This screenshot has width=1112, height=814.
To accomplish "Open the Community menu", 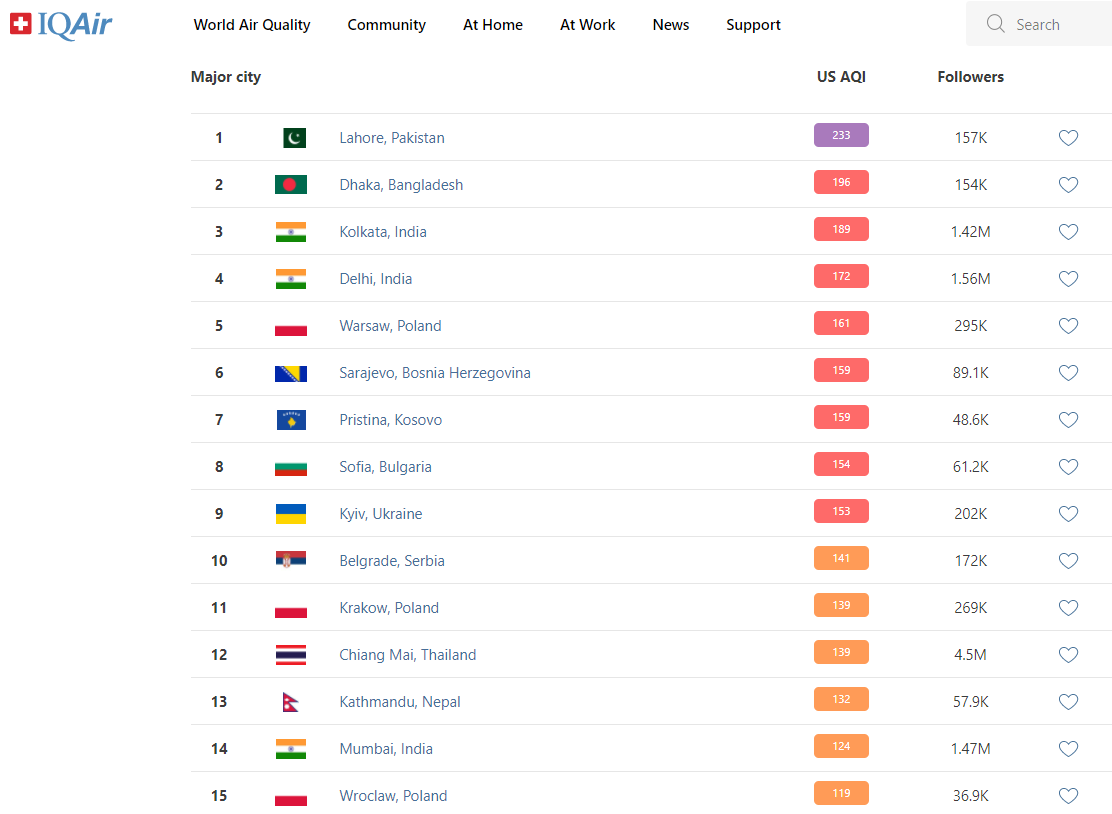I will click(x=387, y=25).
